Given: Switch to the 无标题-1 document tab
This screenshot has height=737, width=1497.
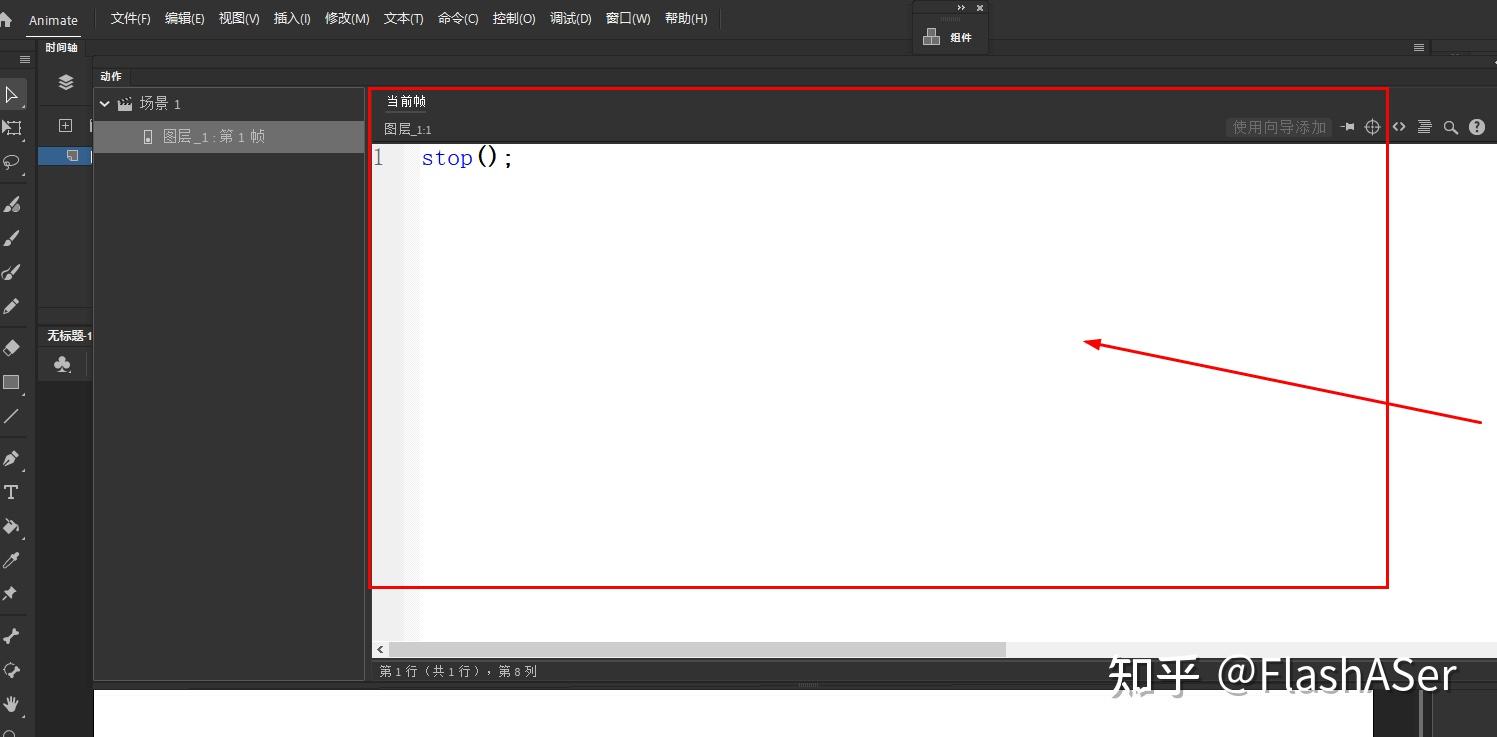Looking at the screenshot, I should click(68, 336).
